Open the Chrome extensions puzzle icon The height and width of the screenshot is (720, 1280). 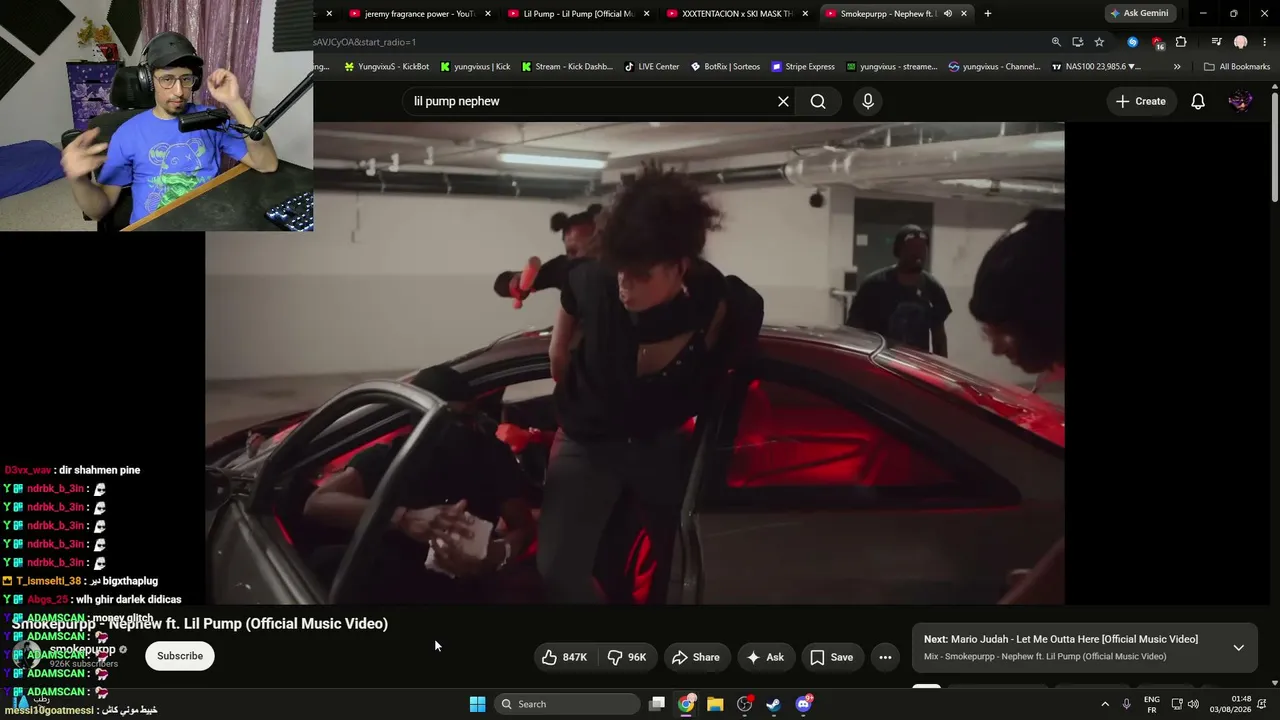[x=1181, y=42]
